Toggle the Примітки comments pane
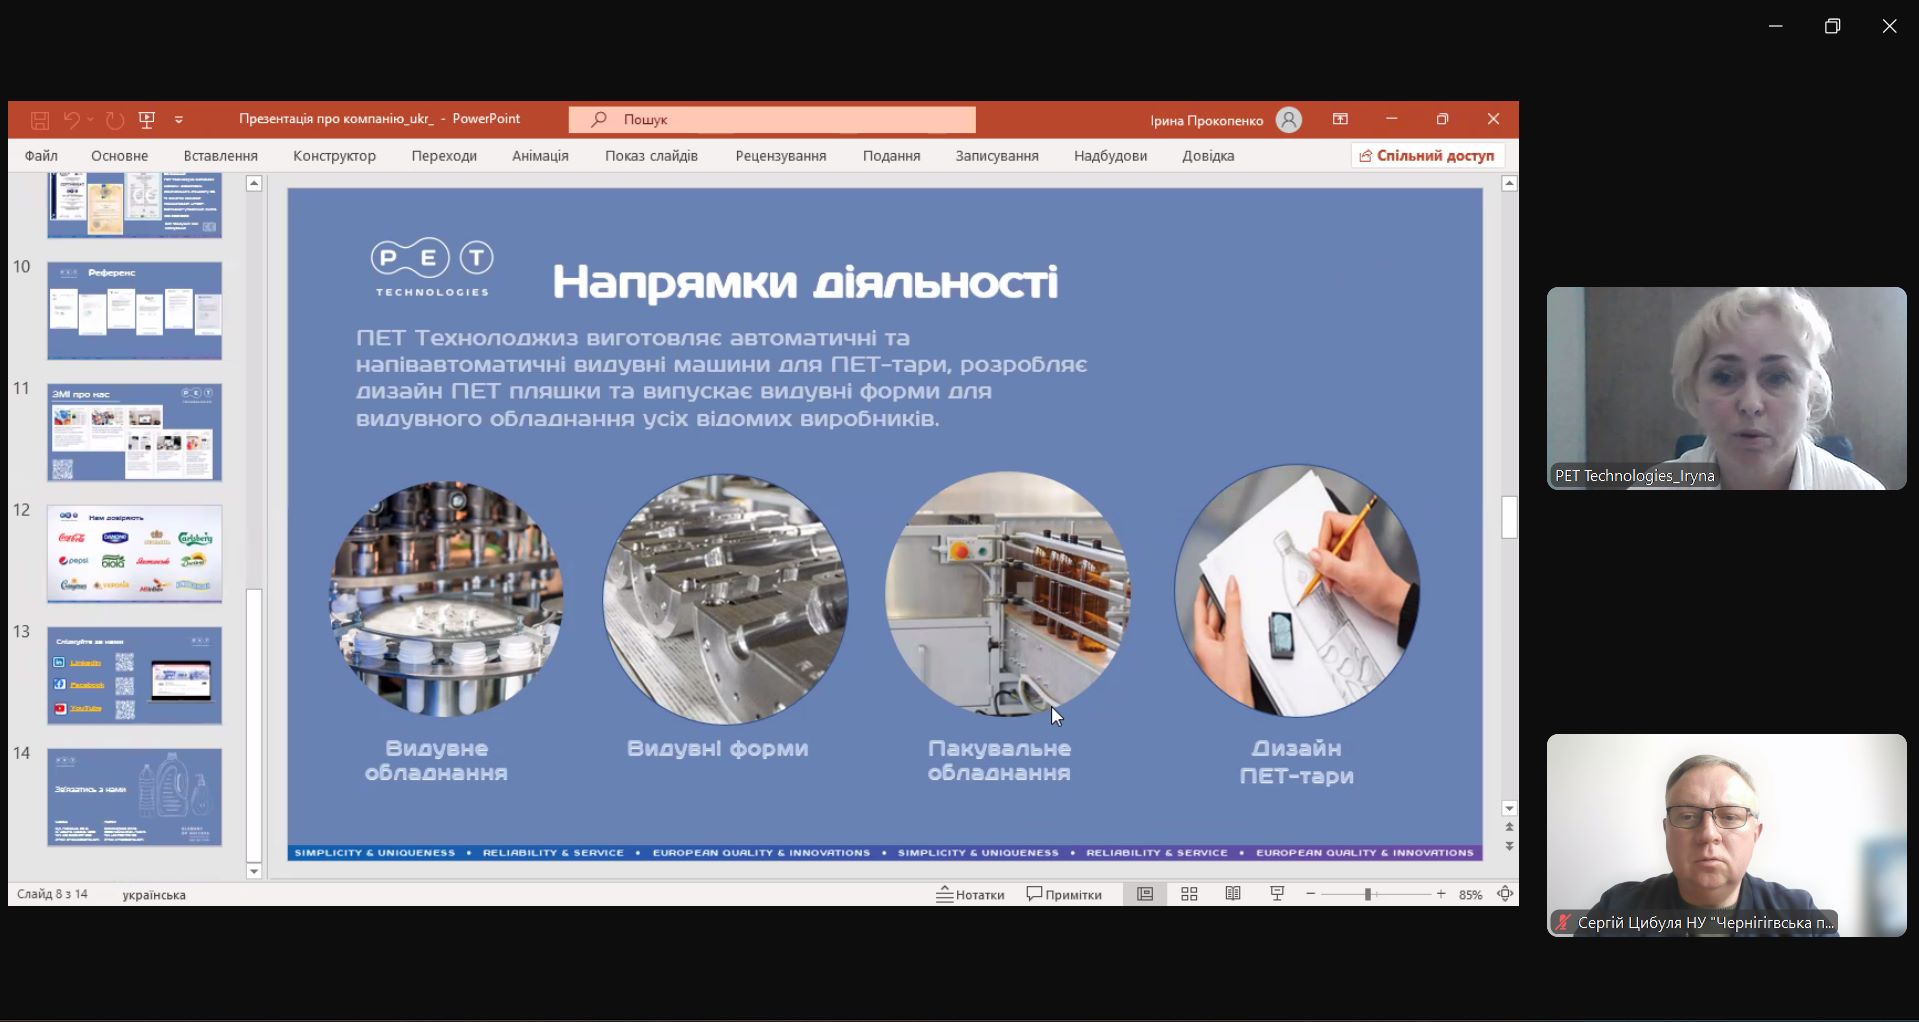This screenshot has height=1022, width=1919. click(x=1064, y=894)
